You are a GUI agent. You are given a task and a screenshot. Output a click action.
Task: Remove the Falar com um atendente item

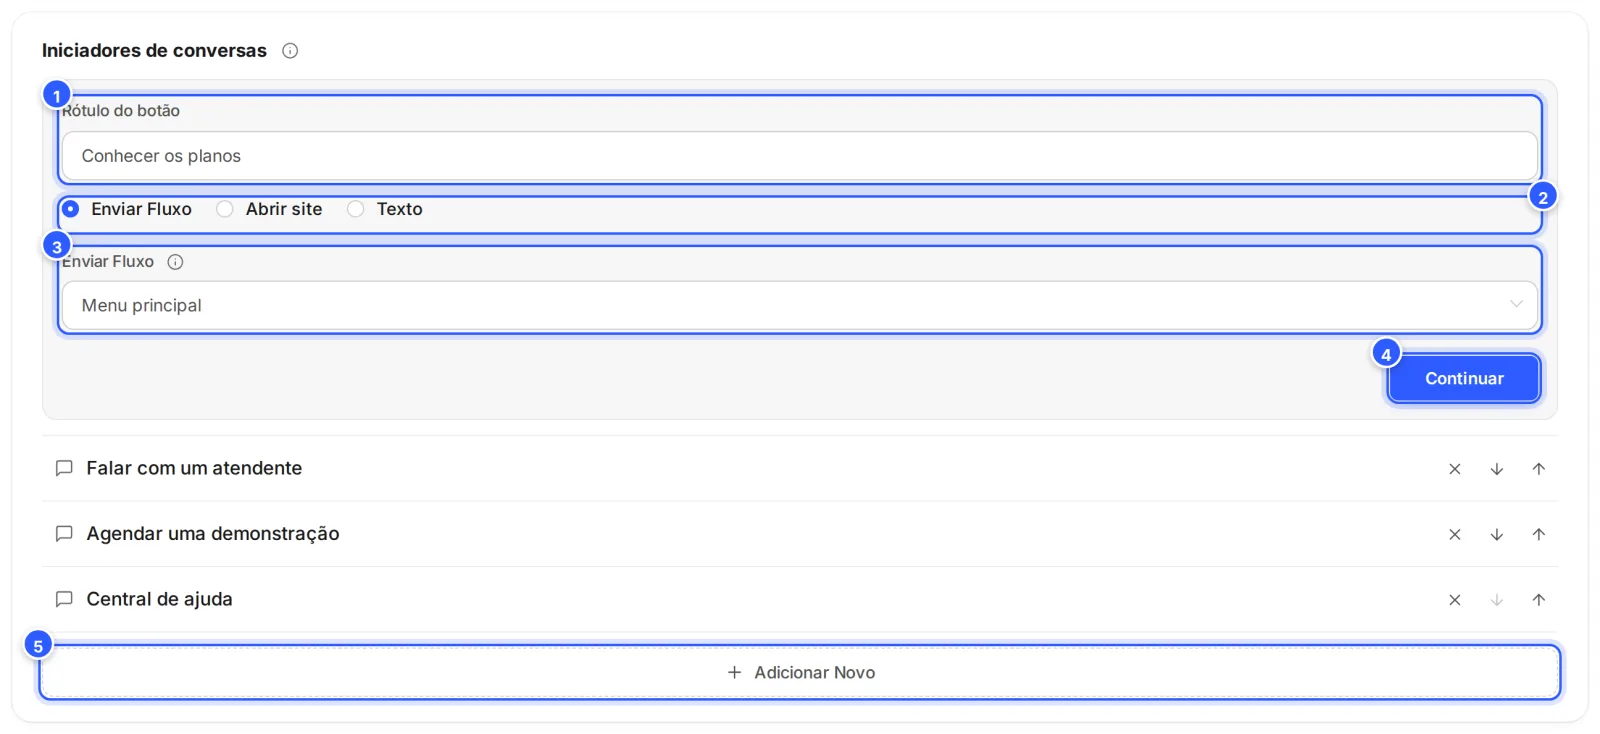coord(1455,469)
